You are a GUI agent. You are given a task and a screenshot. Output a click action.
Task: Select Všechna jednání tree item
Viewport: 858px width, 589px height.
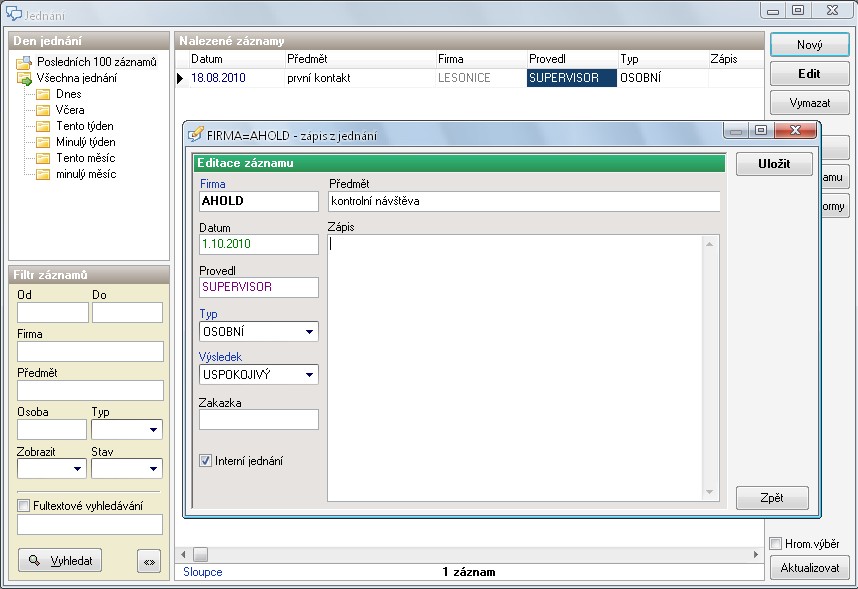pyautogui.click(x=77, y=78)
